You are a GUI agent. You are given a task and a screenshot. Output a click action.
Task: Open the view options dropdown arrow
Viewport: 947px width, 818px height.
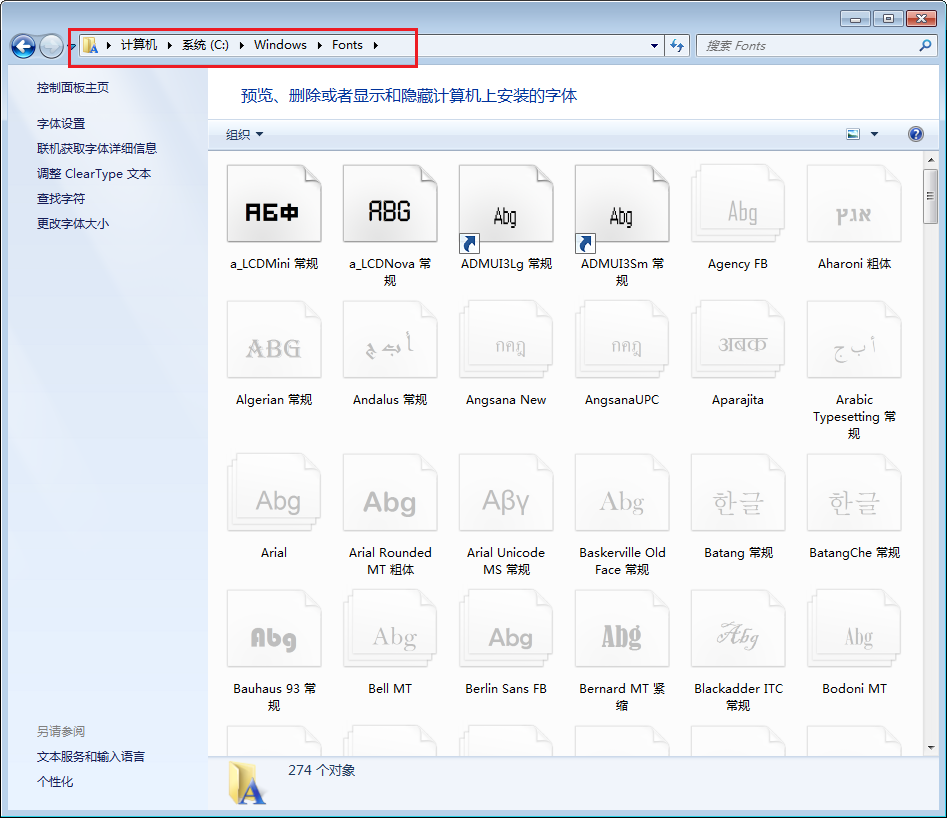[874, 134]
